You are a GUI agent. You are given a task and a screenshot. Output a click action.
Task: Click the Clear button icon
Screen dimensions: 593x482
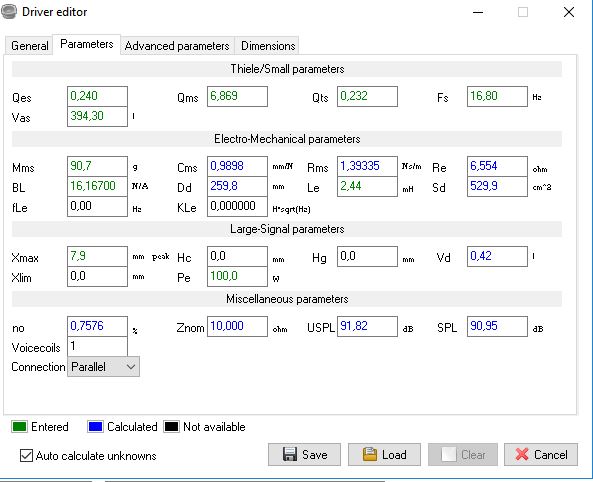[x=449, y=454]
